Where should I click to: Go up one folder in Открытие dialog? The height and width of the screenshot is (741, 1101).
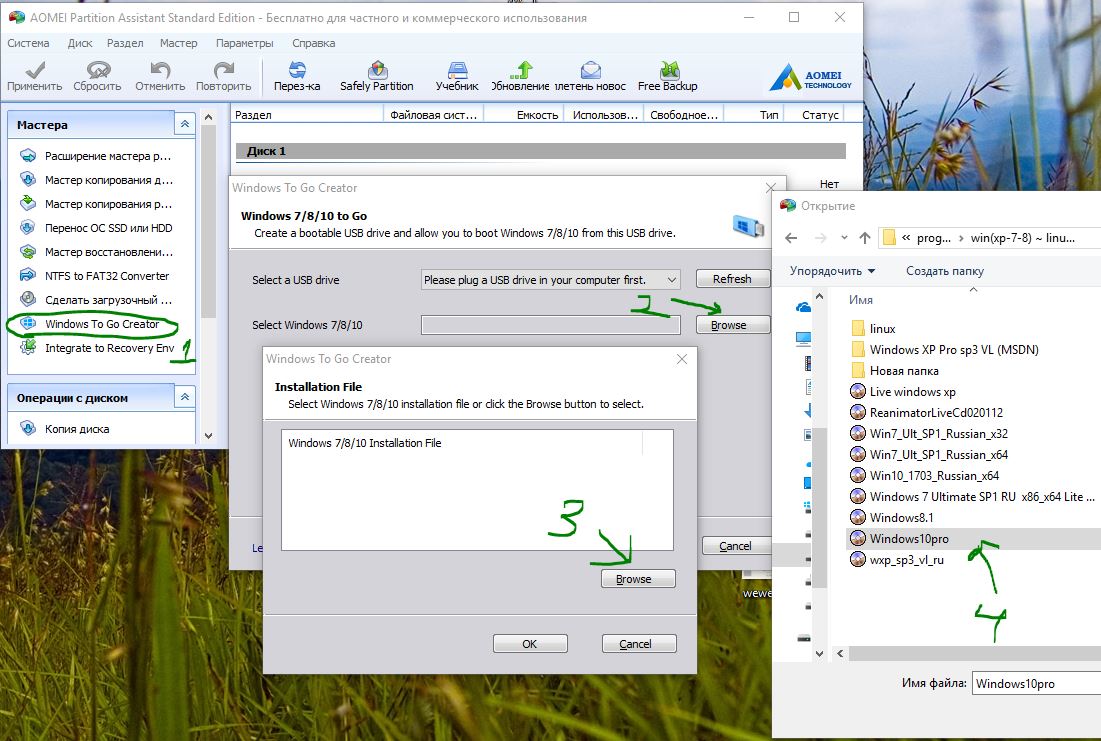(865, 238)
